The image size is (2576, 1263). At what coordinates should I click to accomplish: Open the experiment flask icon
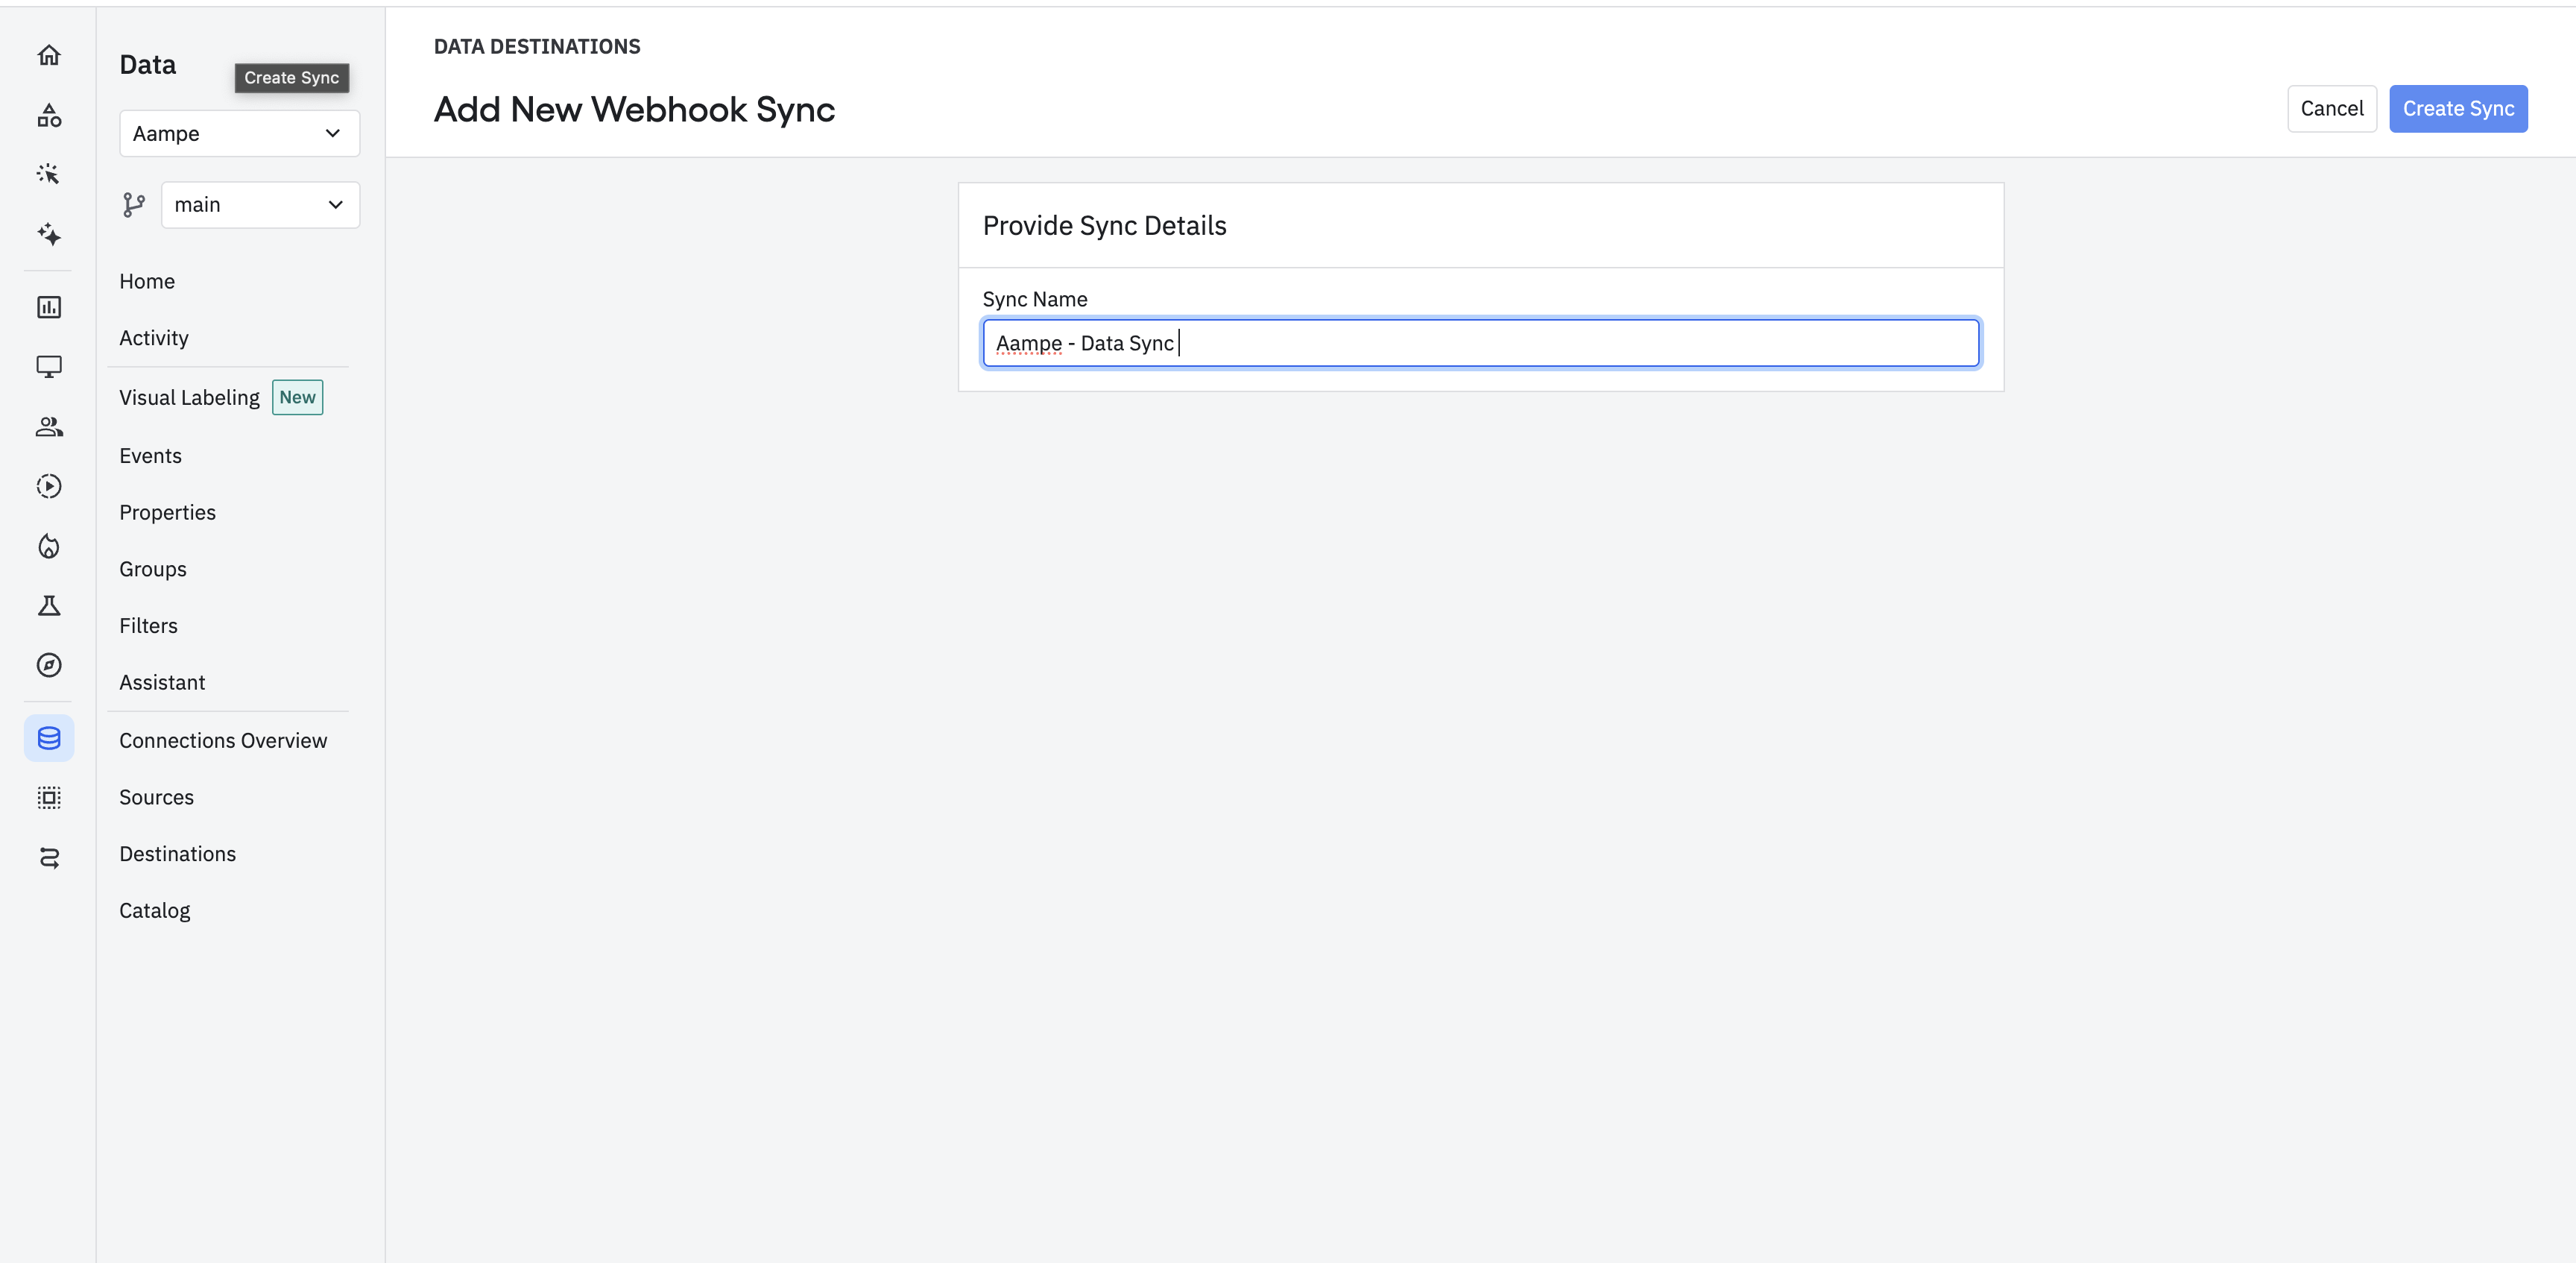pos(49,606)
